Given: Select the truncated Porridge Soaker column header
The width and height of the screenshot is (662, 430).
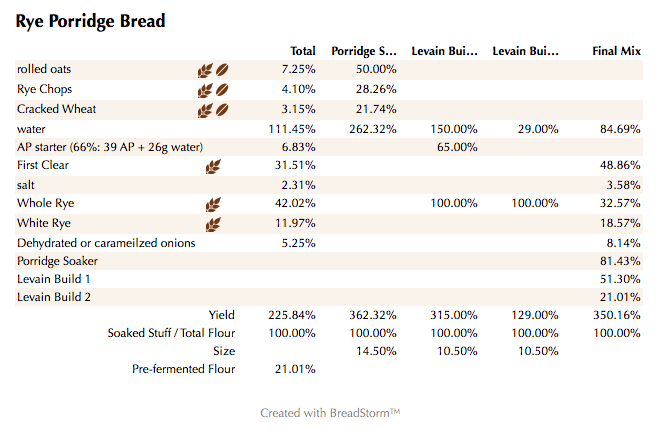Looking at the screenshot, I should (364, 51).
